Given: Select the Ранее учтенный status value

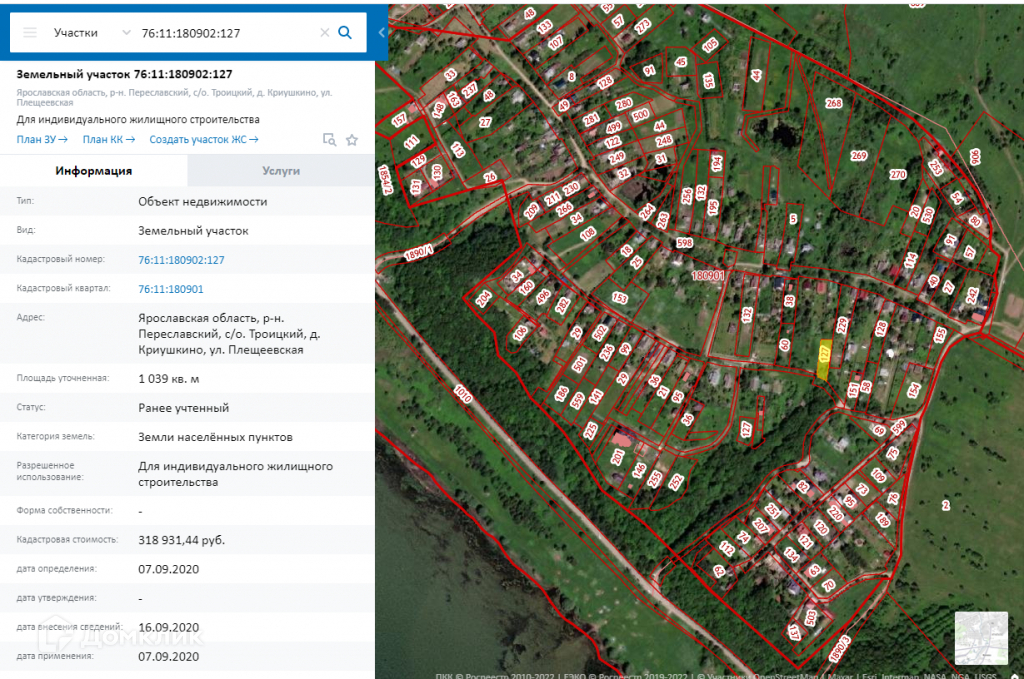Looking at the screenshot, I should point(184,408).
